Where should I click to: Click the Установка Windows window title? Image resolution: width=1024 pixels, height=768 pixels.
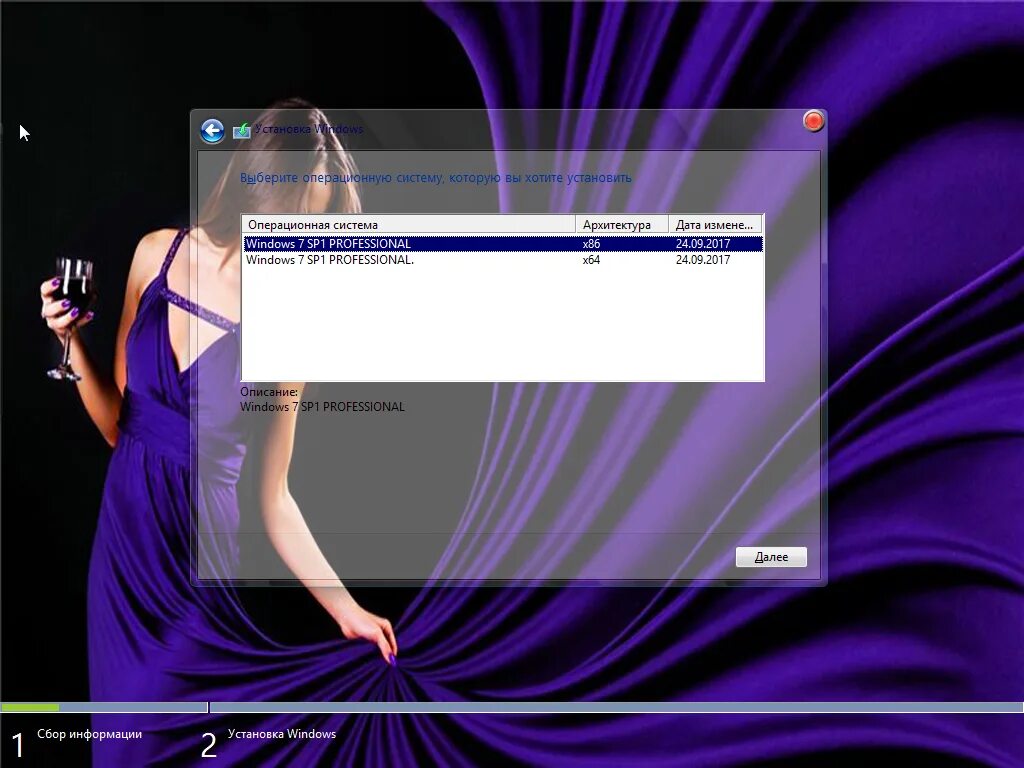[309, 129]
